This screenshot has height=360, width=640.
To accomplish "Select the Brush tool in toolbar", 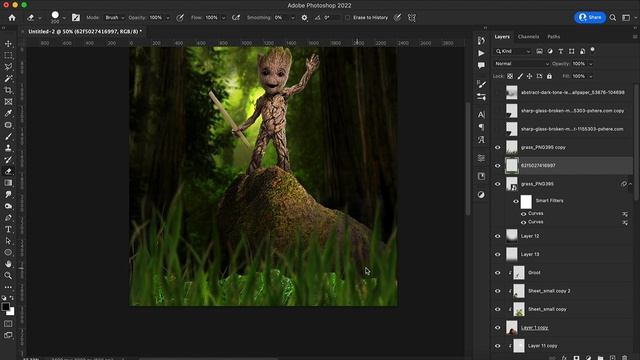I will 8,136.
